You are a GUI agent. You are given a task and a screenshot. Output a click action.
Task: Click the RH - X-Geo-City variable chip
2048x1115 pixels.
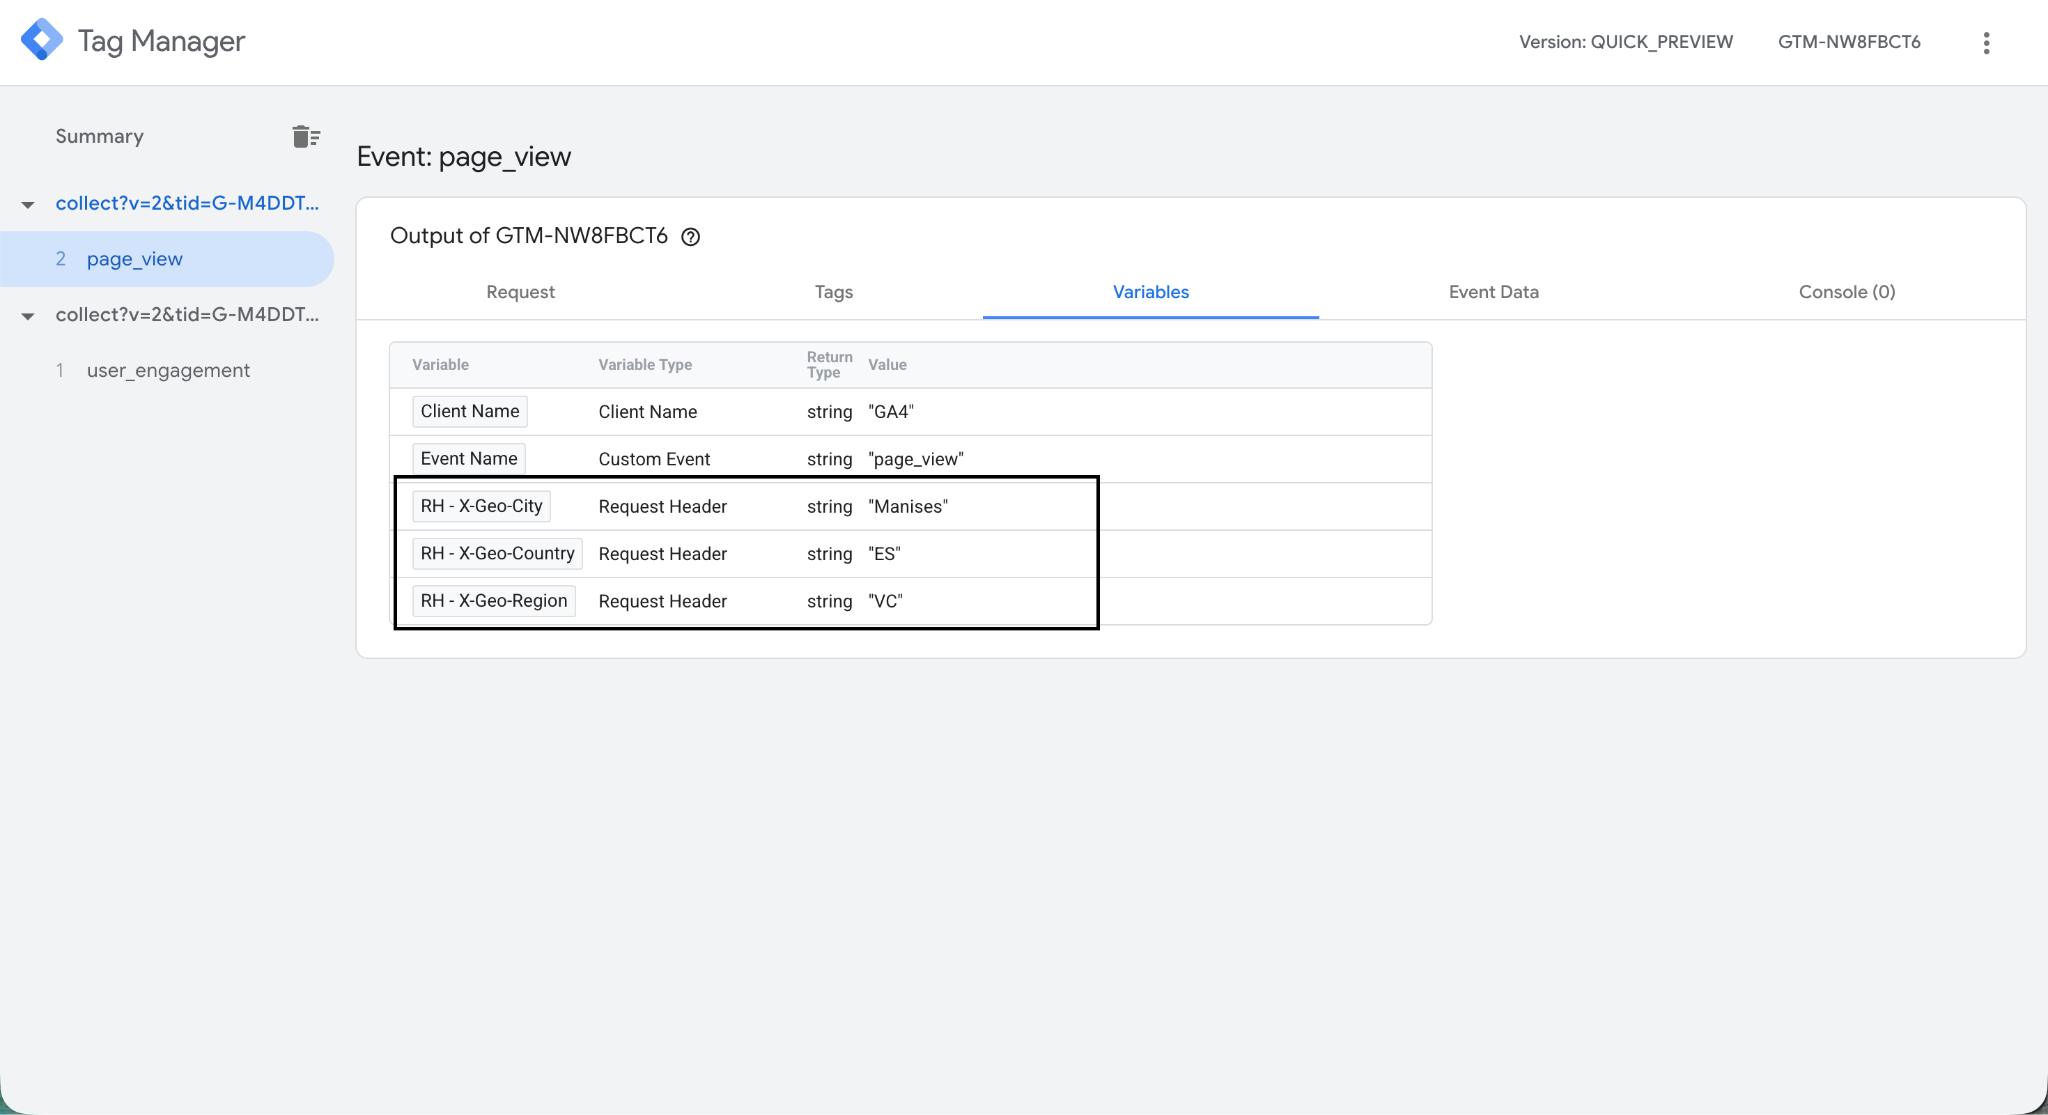coord(481,506)
